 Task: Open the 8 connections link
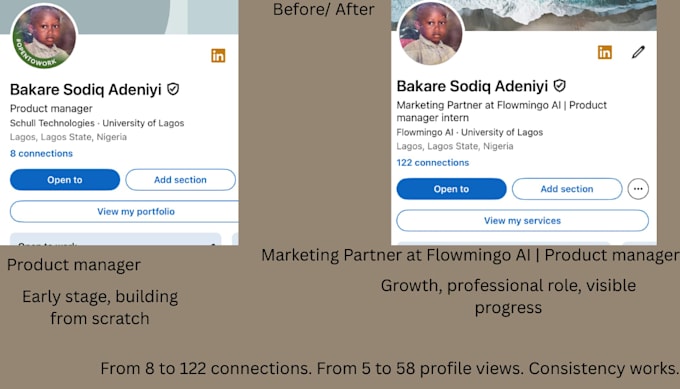[41, 154]
